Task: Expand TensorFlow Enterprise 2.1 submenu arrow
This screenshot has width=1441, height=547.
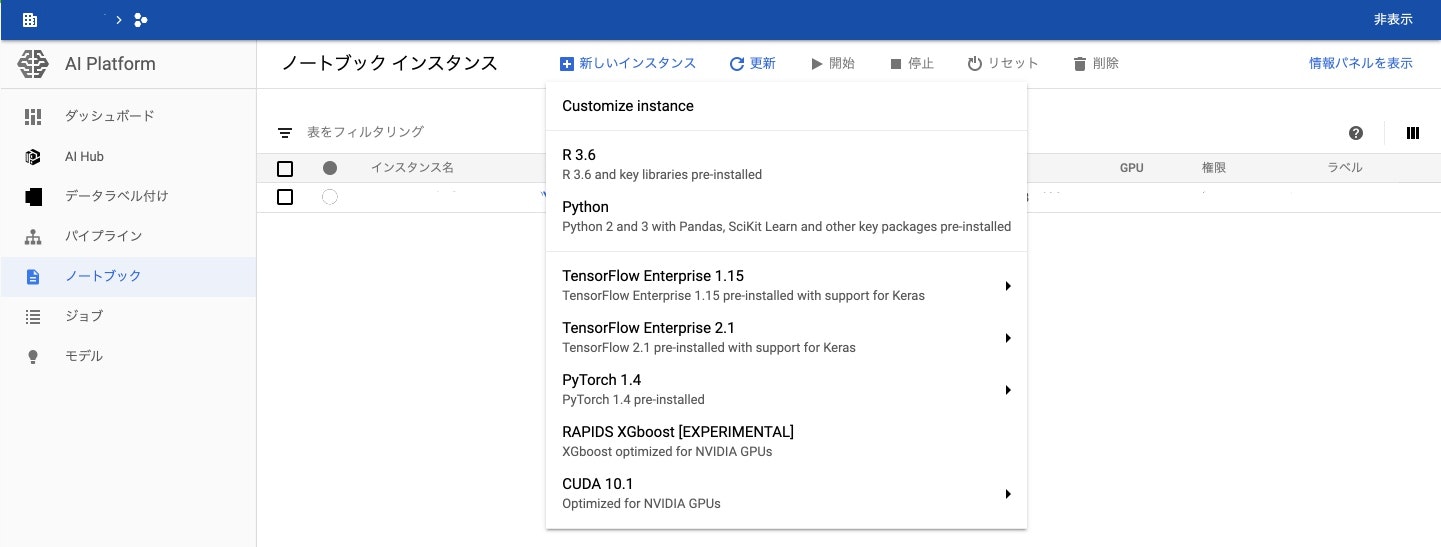Action: pos(1008,338)
